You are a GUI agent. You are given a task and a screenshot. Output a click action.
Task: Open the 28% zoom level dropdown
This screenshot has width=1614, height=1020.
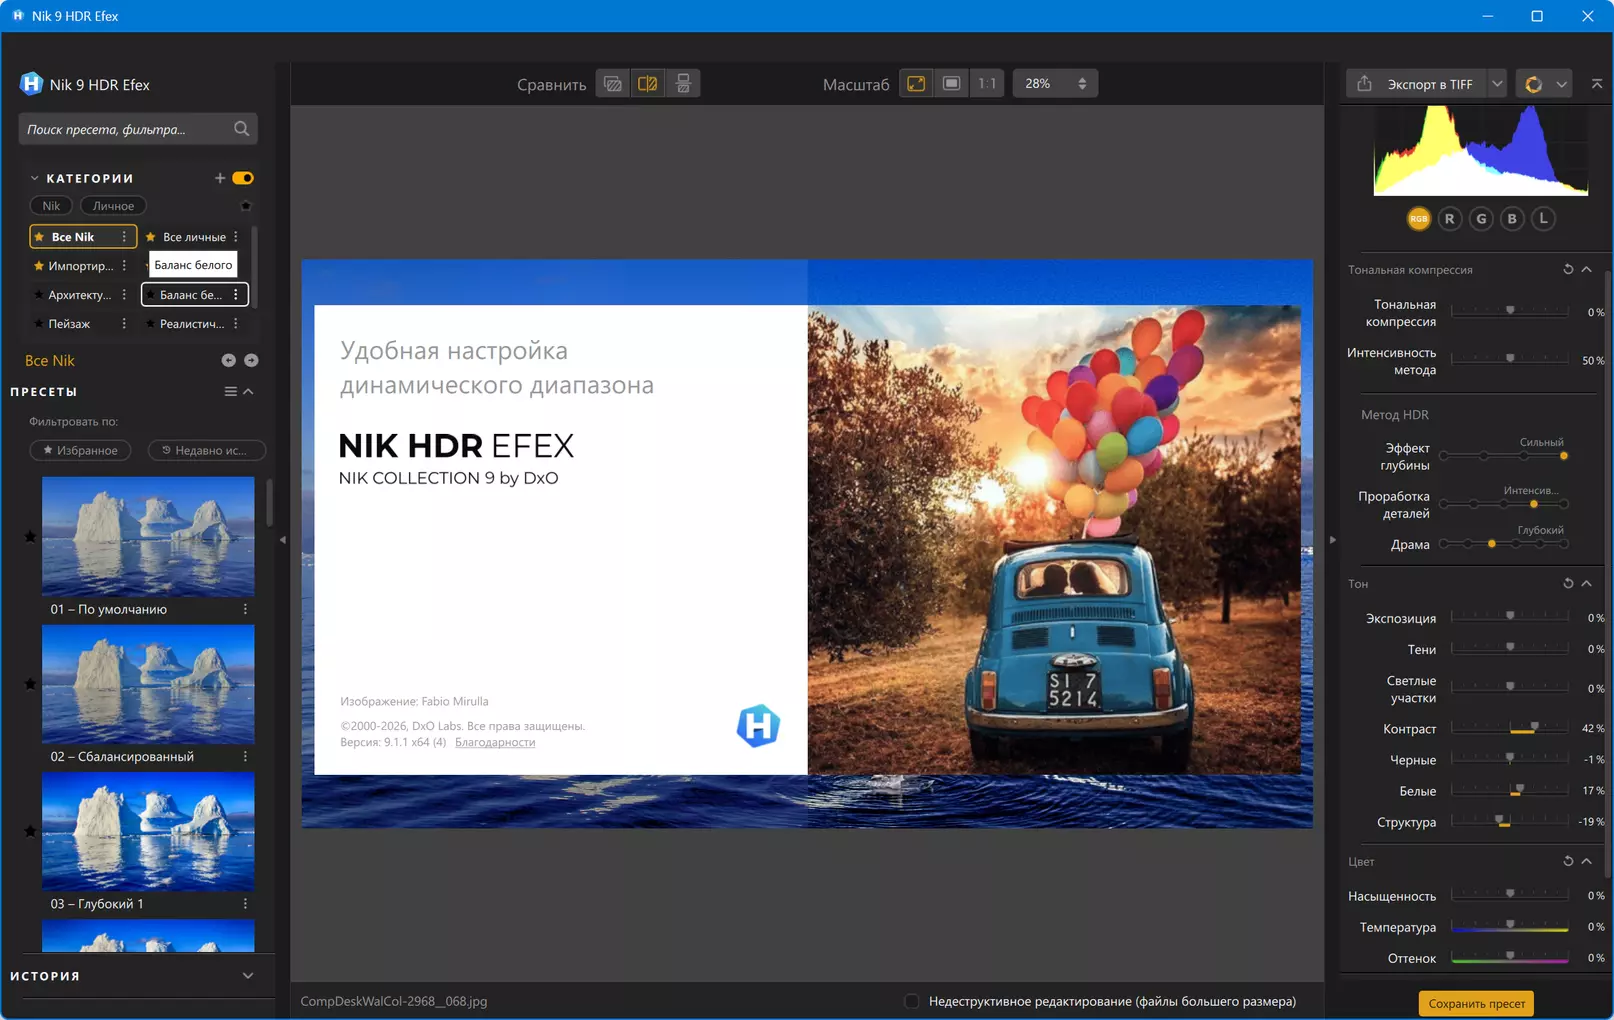(x=1055, y=84)
